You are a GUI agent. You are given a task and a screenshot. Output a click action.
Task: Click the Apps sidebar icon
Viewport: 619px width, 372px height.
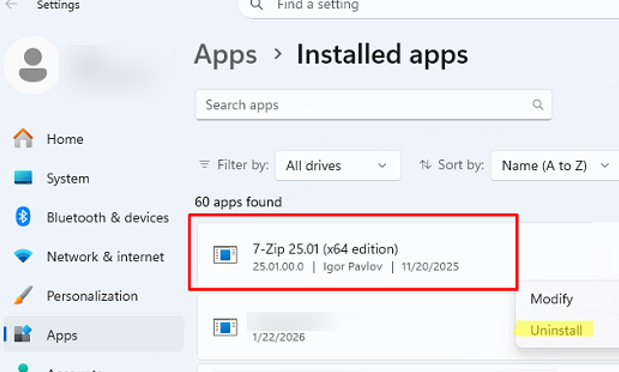tap(23, 334)
